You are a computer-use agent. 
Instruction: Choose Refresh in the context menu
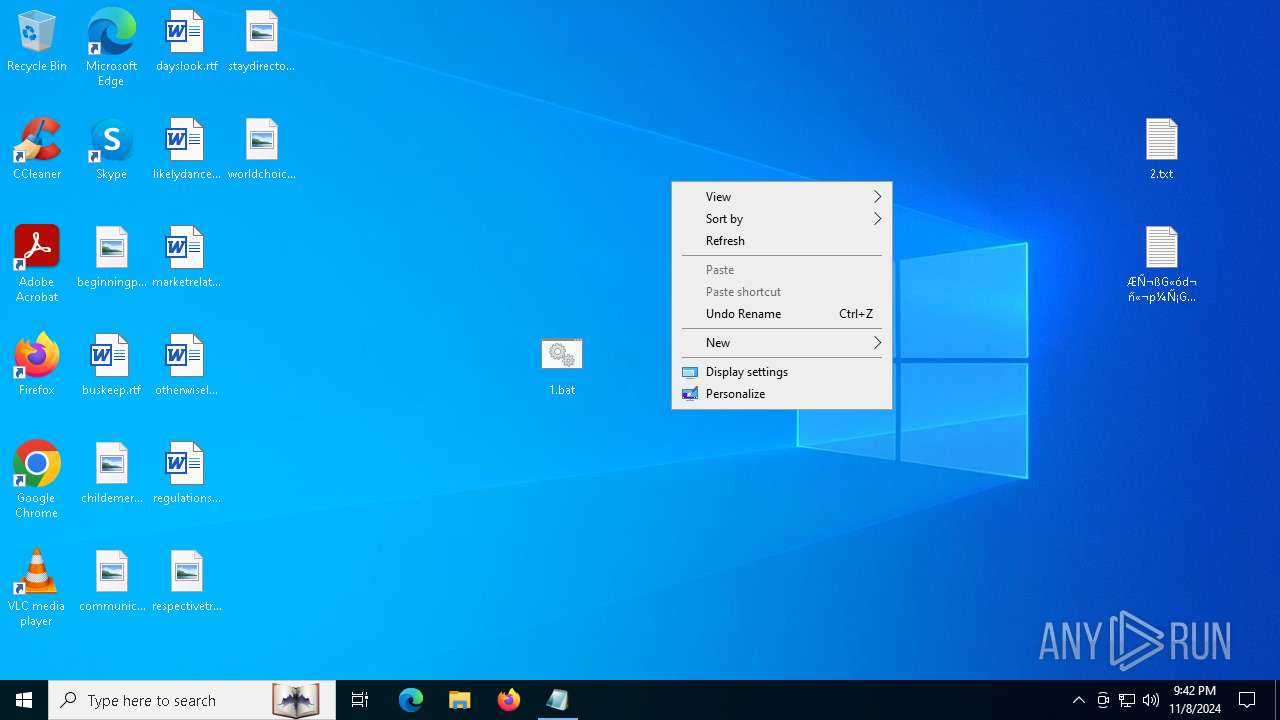[x=782, y=241]
